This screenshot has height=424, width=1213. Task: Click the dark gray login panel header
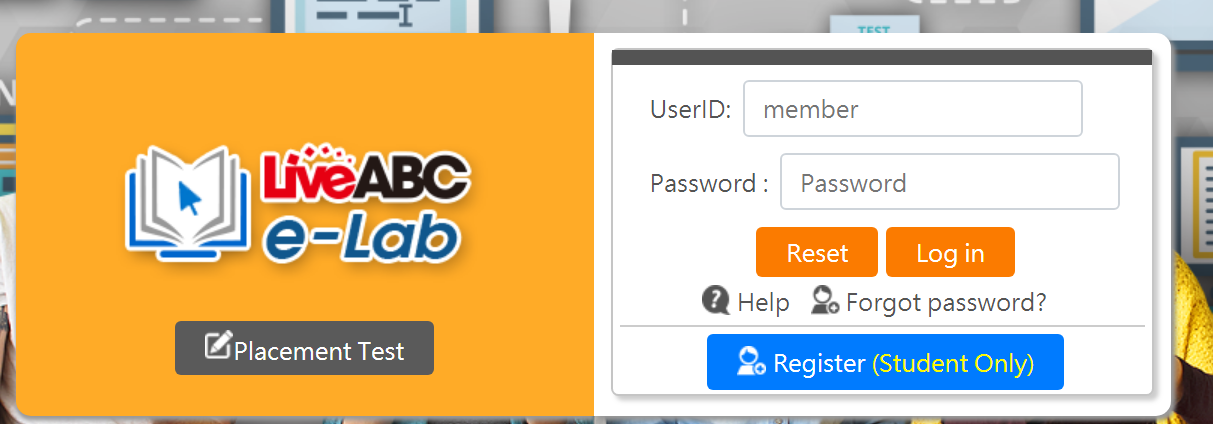tap(882, 57)
